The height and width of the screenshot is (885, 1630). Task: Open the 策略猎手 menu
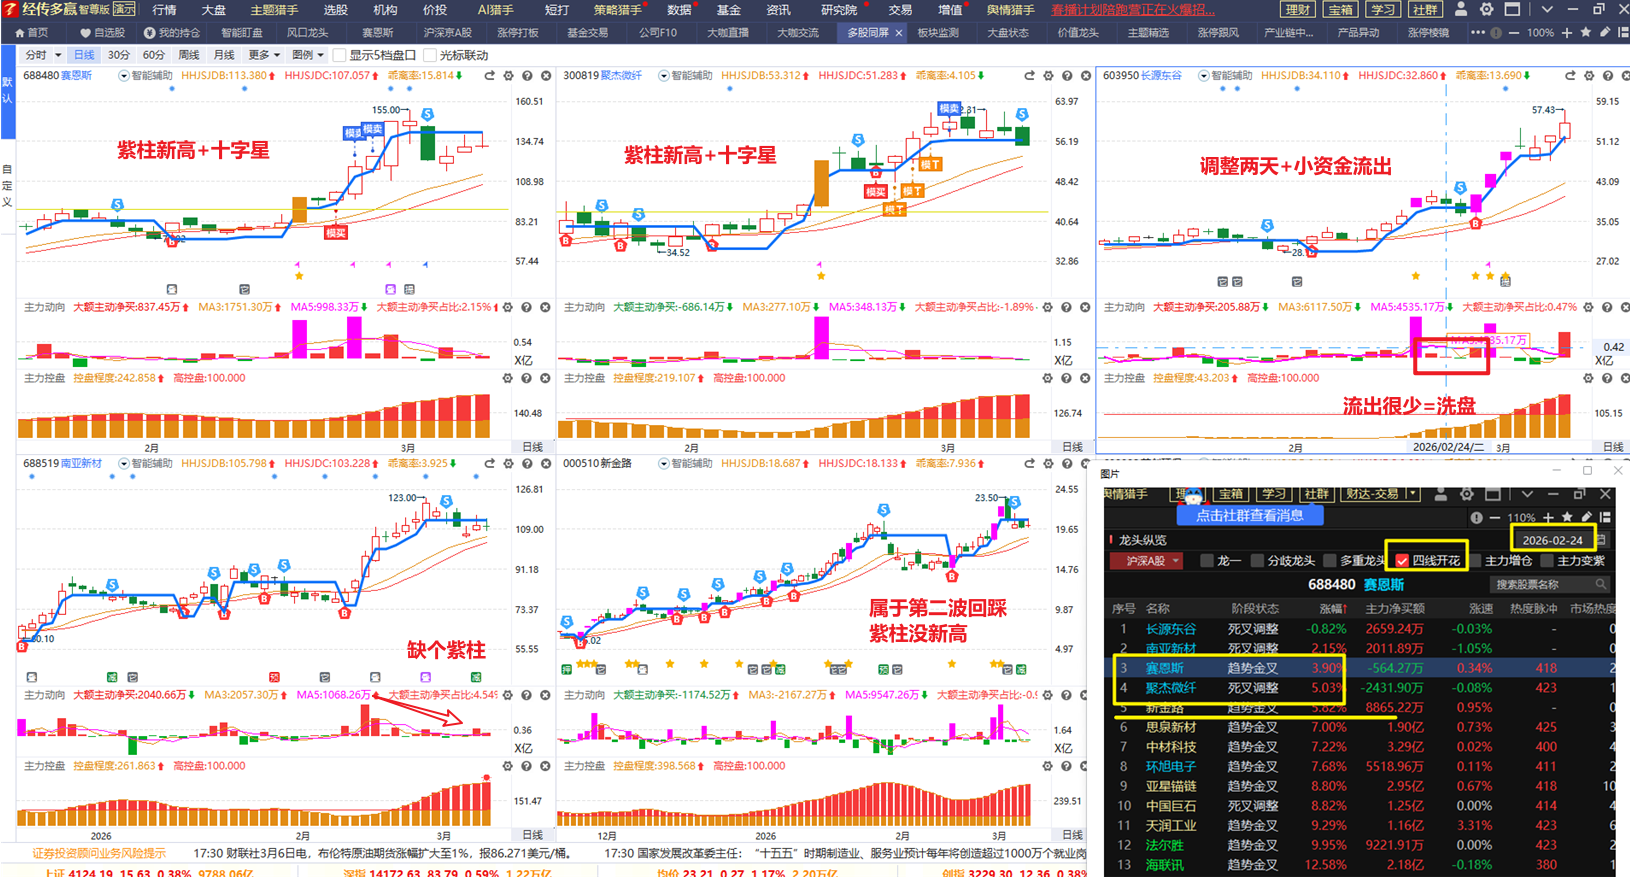(x=617, y=9)
